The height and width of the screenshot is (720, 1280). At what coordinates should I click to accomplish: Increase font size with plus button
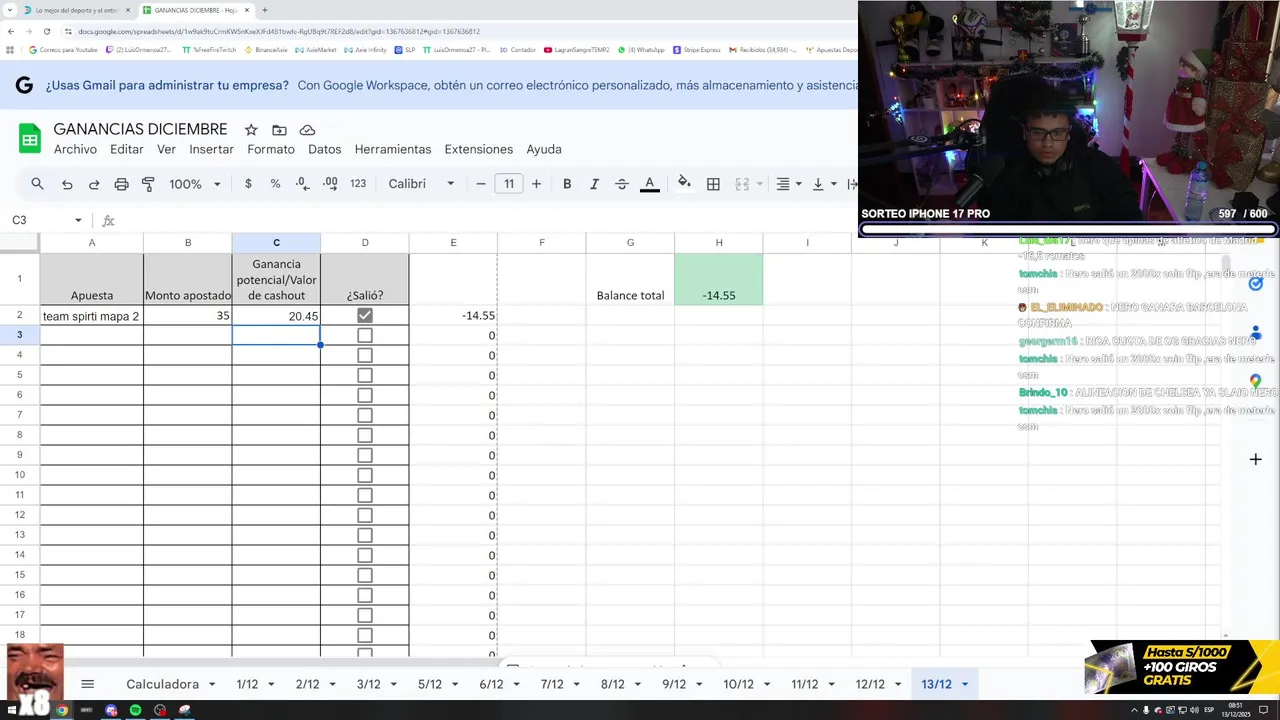[x=536, y=184]
